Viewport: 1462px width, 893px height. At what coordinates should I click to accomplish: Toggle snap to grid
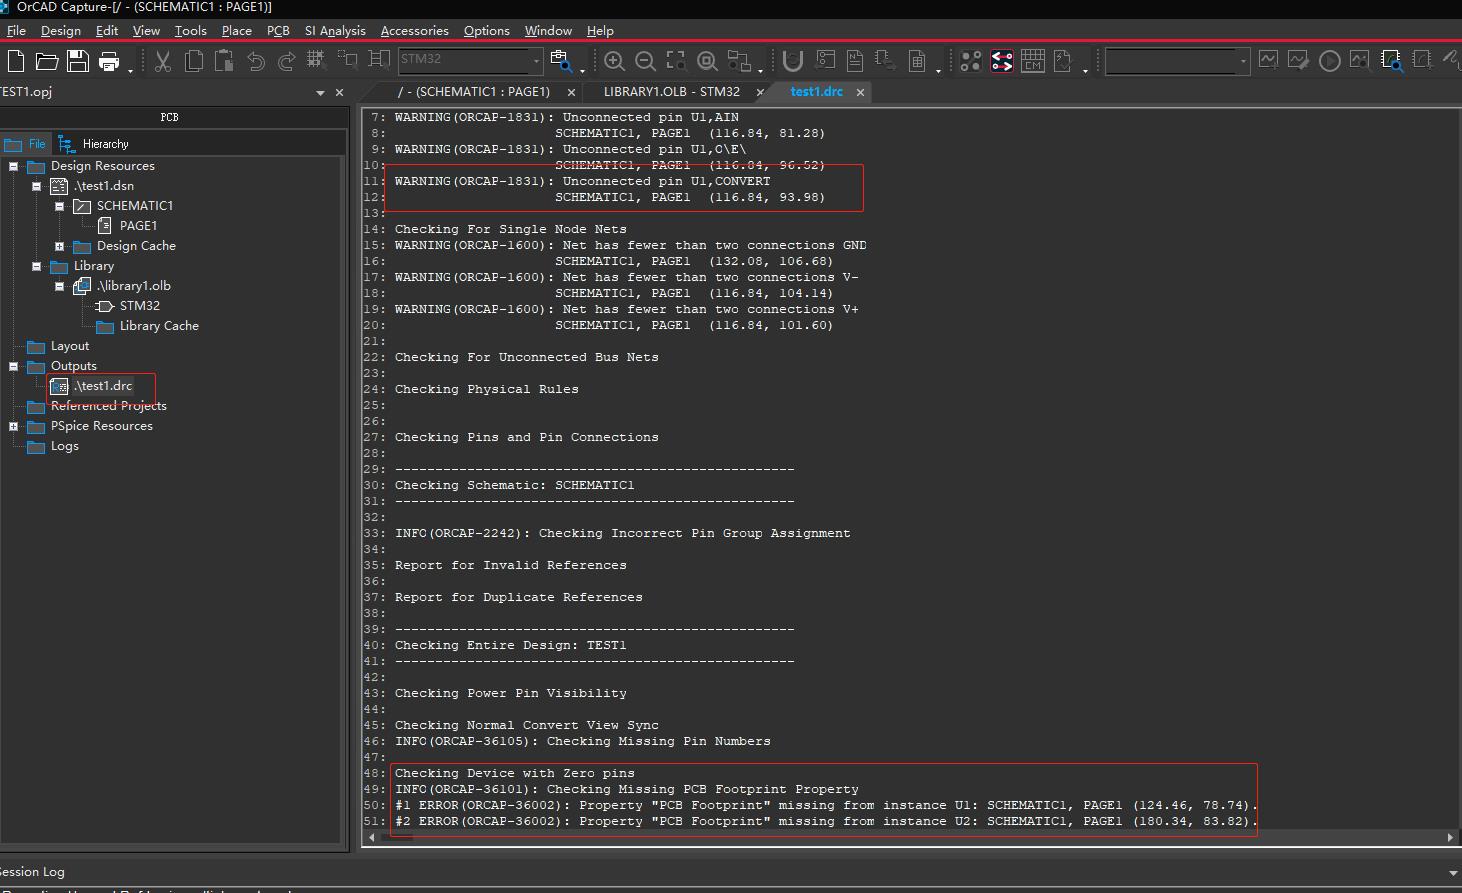pyautogui.click(x=315, y=60)
